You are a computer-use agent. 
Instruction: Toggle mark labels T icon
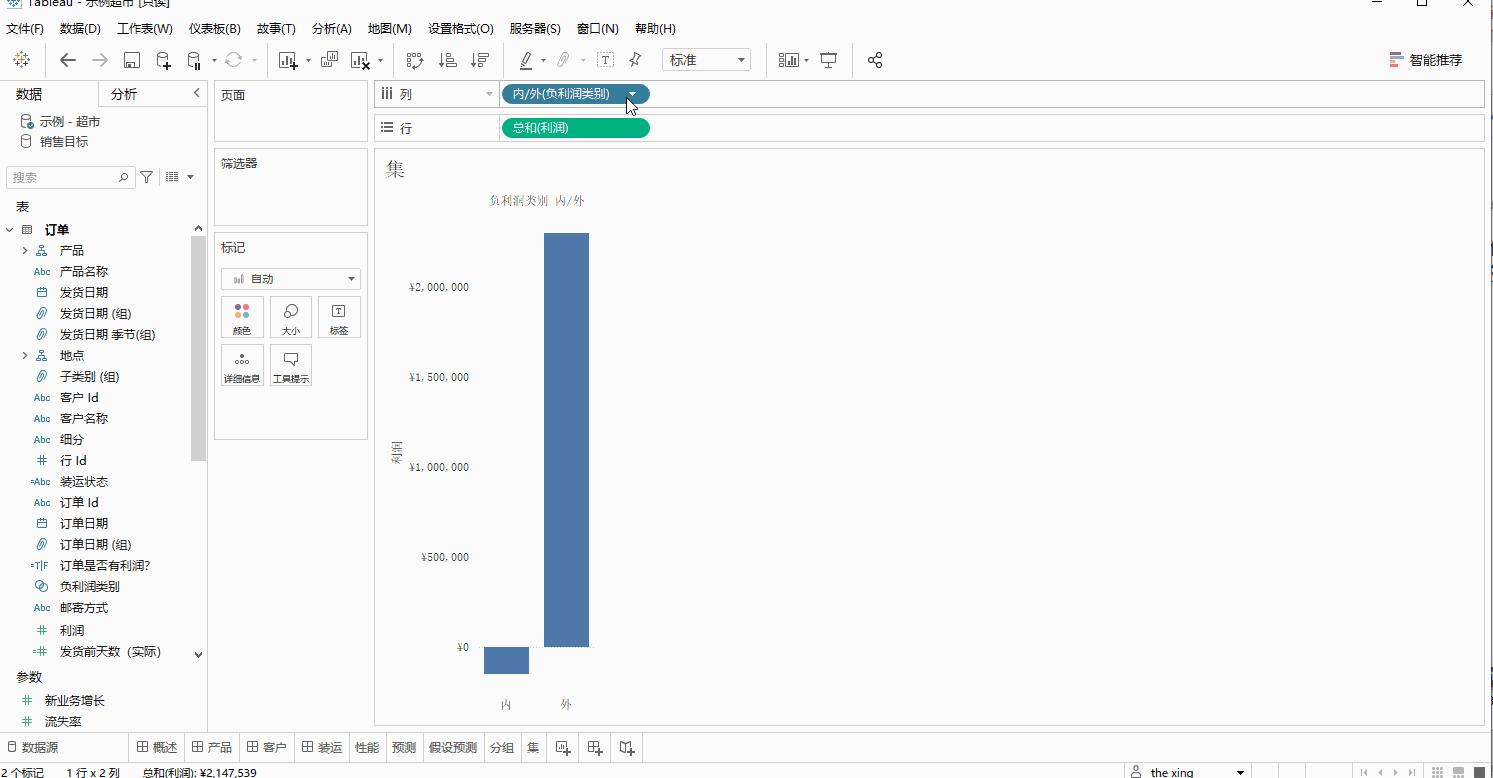tap(605, 60)
